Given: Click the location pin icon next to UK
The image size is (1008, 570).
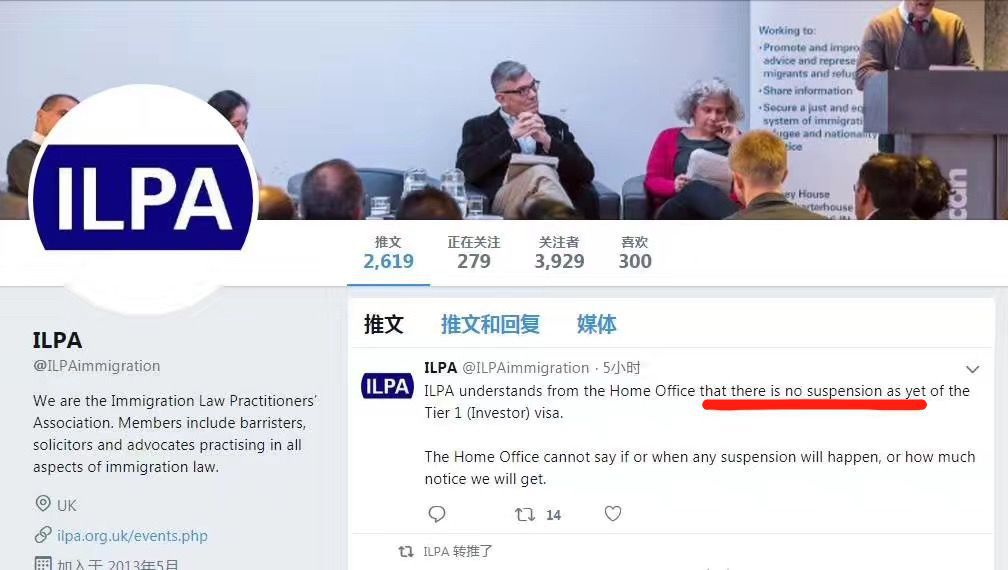Looking at the screenshot, I should pos(43,503).
